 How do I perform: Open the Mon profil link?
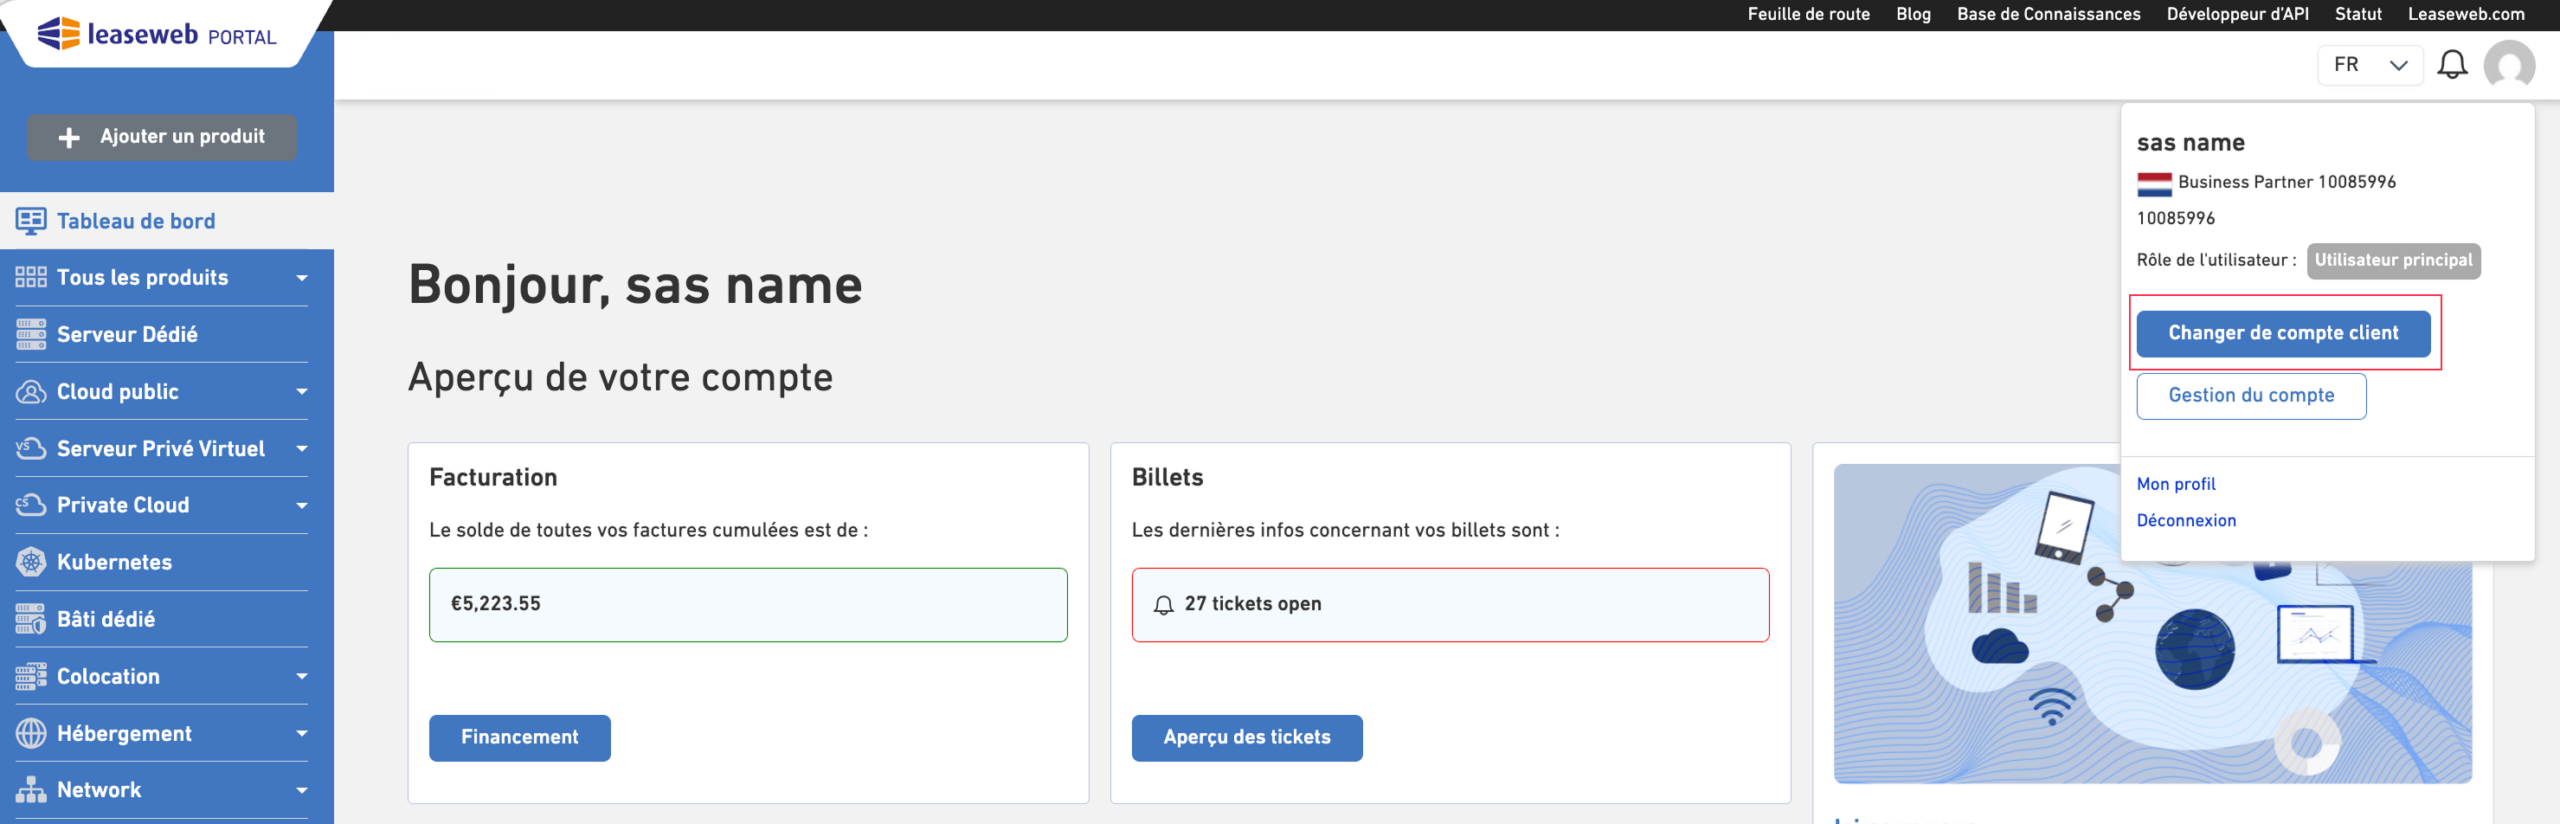pyautogui.click(x=2176, y=484)
